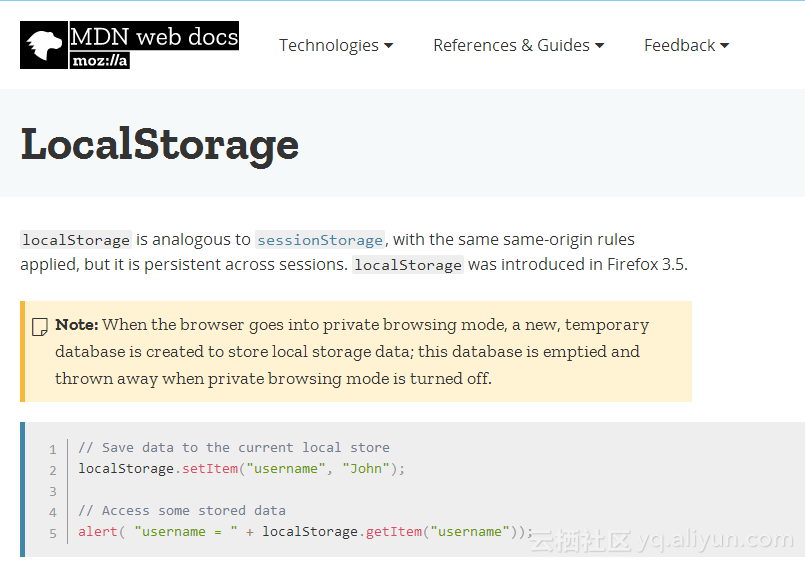Click getItem in the code sample

tap(393, 531)
